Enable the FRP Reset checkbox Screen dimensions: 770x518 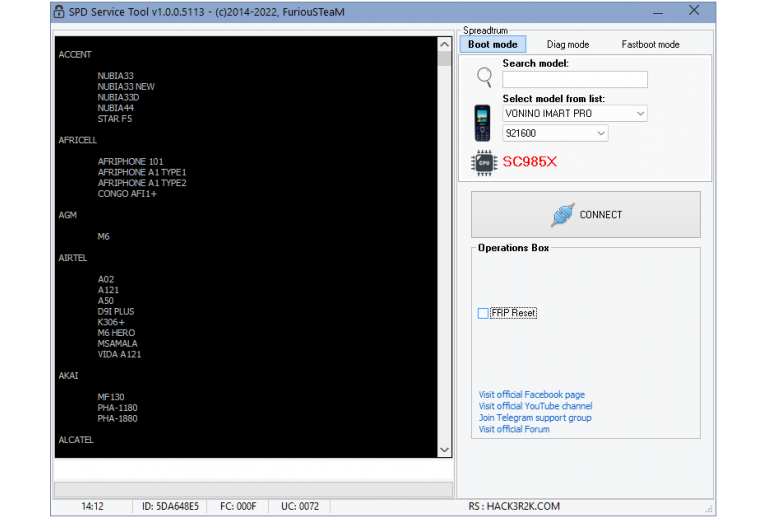tap(483, 313)
